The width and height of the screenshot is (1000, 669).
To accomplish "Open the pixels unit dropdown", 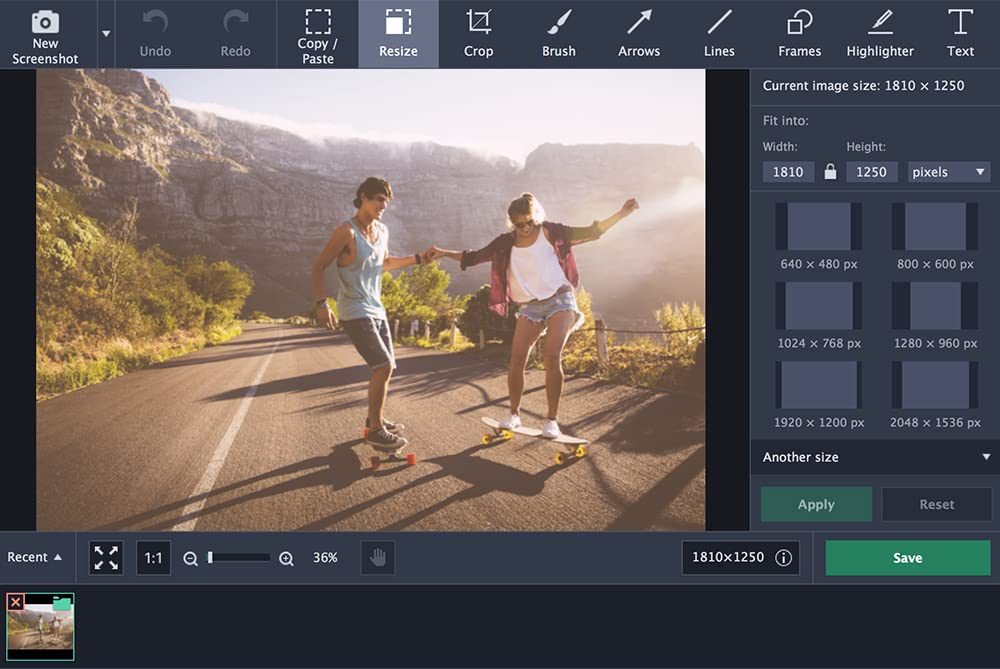I will (x=948, y=172).
